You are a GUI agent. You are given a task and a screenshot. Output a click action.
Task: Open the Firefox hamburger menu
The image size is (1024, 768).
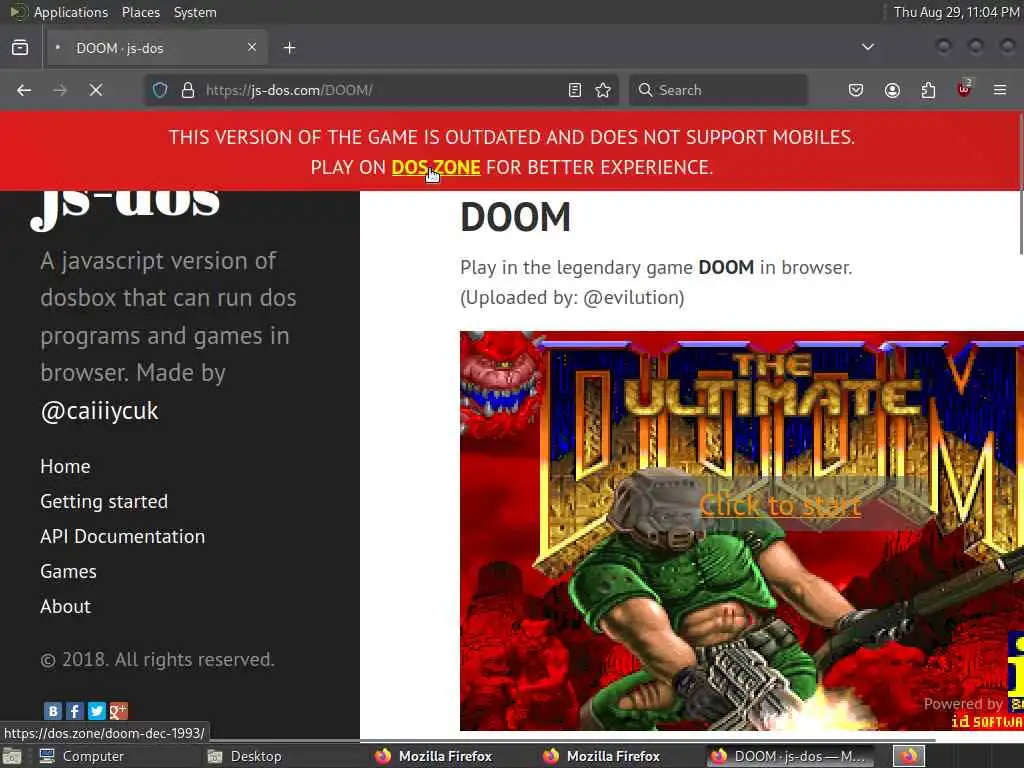point(1000,90)
